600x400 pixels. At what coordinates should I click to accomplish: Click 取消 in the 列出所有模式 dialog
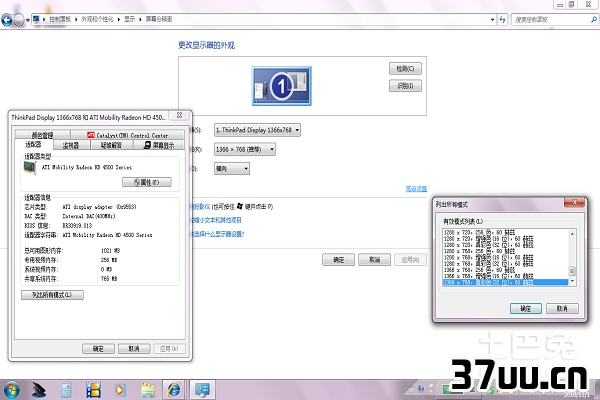pyautogui.click(x=562, y=309)
